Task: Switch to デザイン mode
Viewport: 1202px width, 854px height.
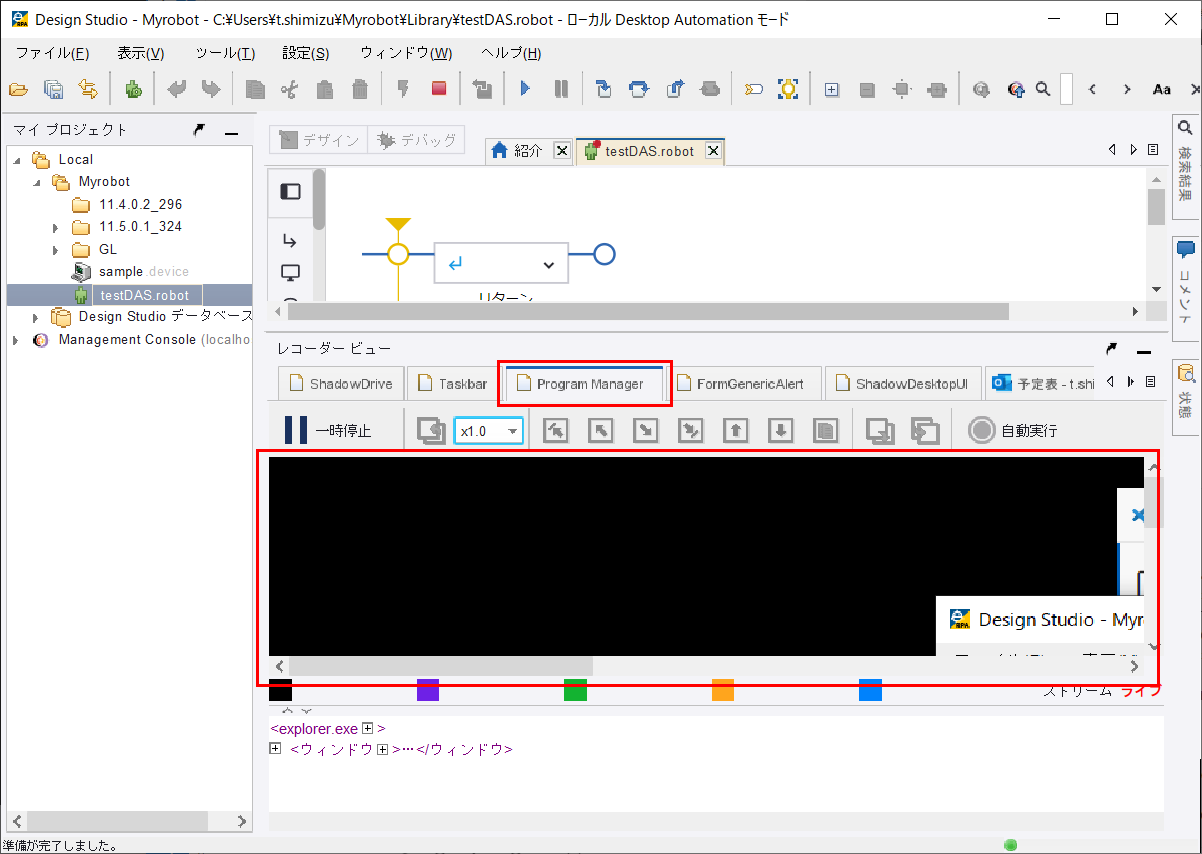Action: coord(319,141)
